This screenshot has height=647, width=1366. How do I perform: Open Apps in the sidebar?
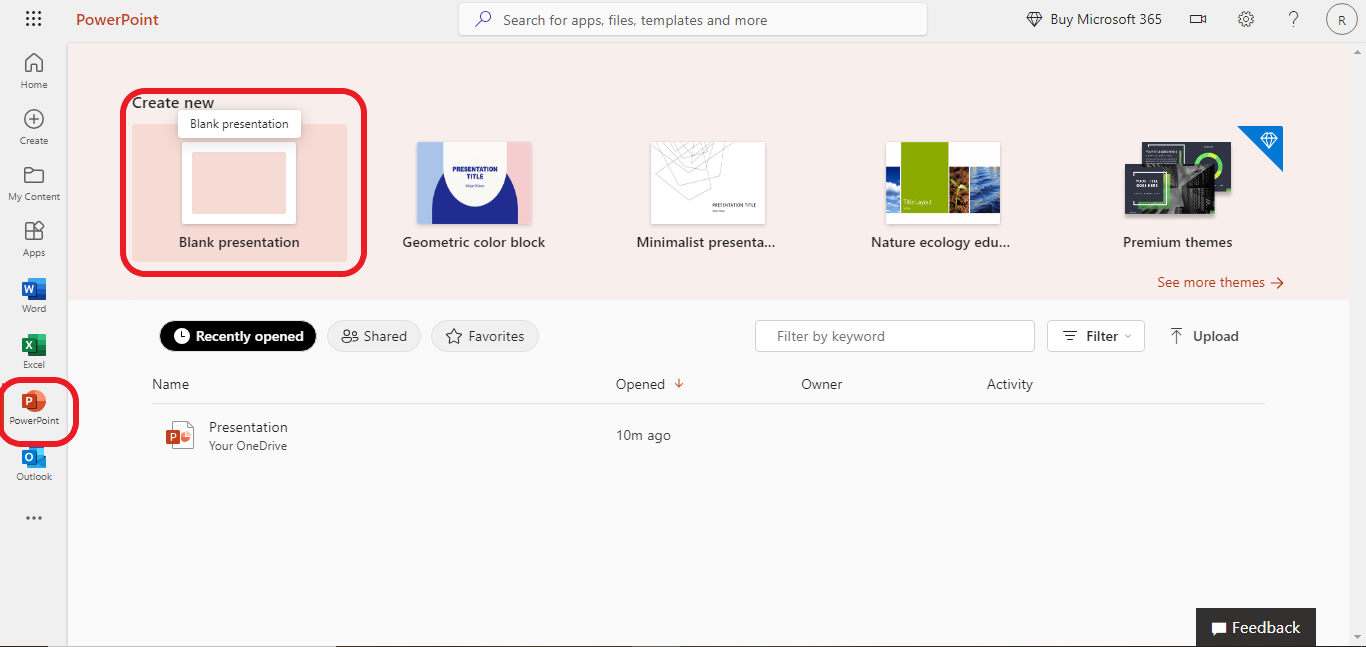click(x=34, y=238)
